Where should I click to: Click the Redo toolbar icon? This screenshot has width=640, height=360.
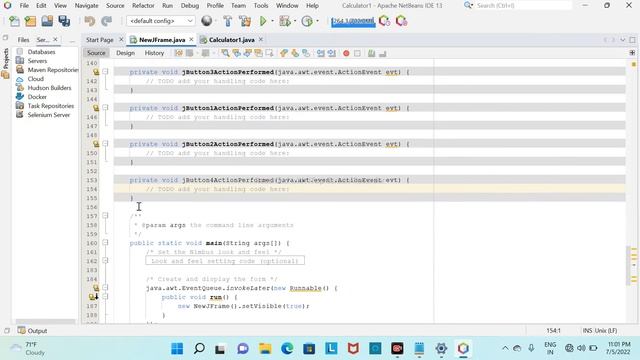(107, 21)
